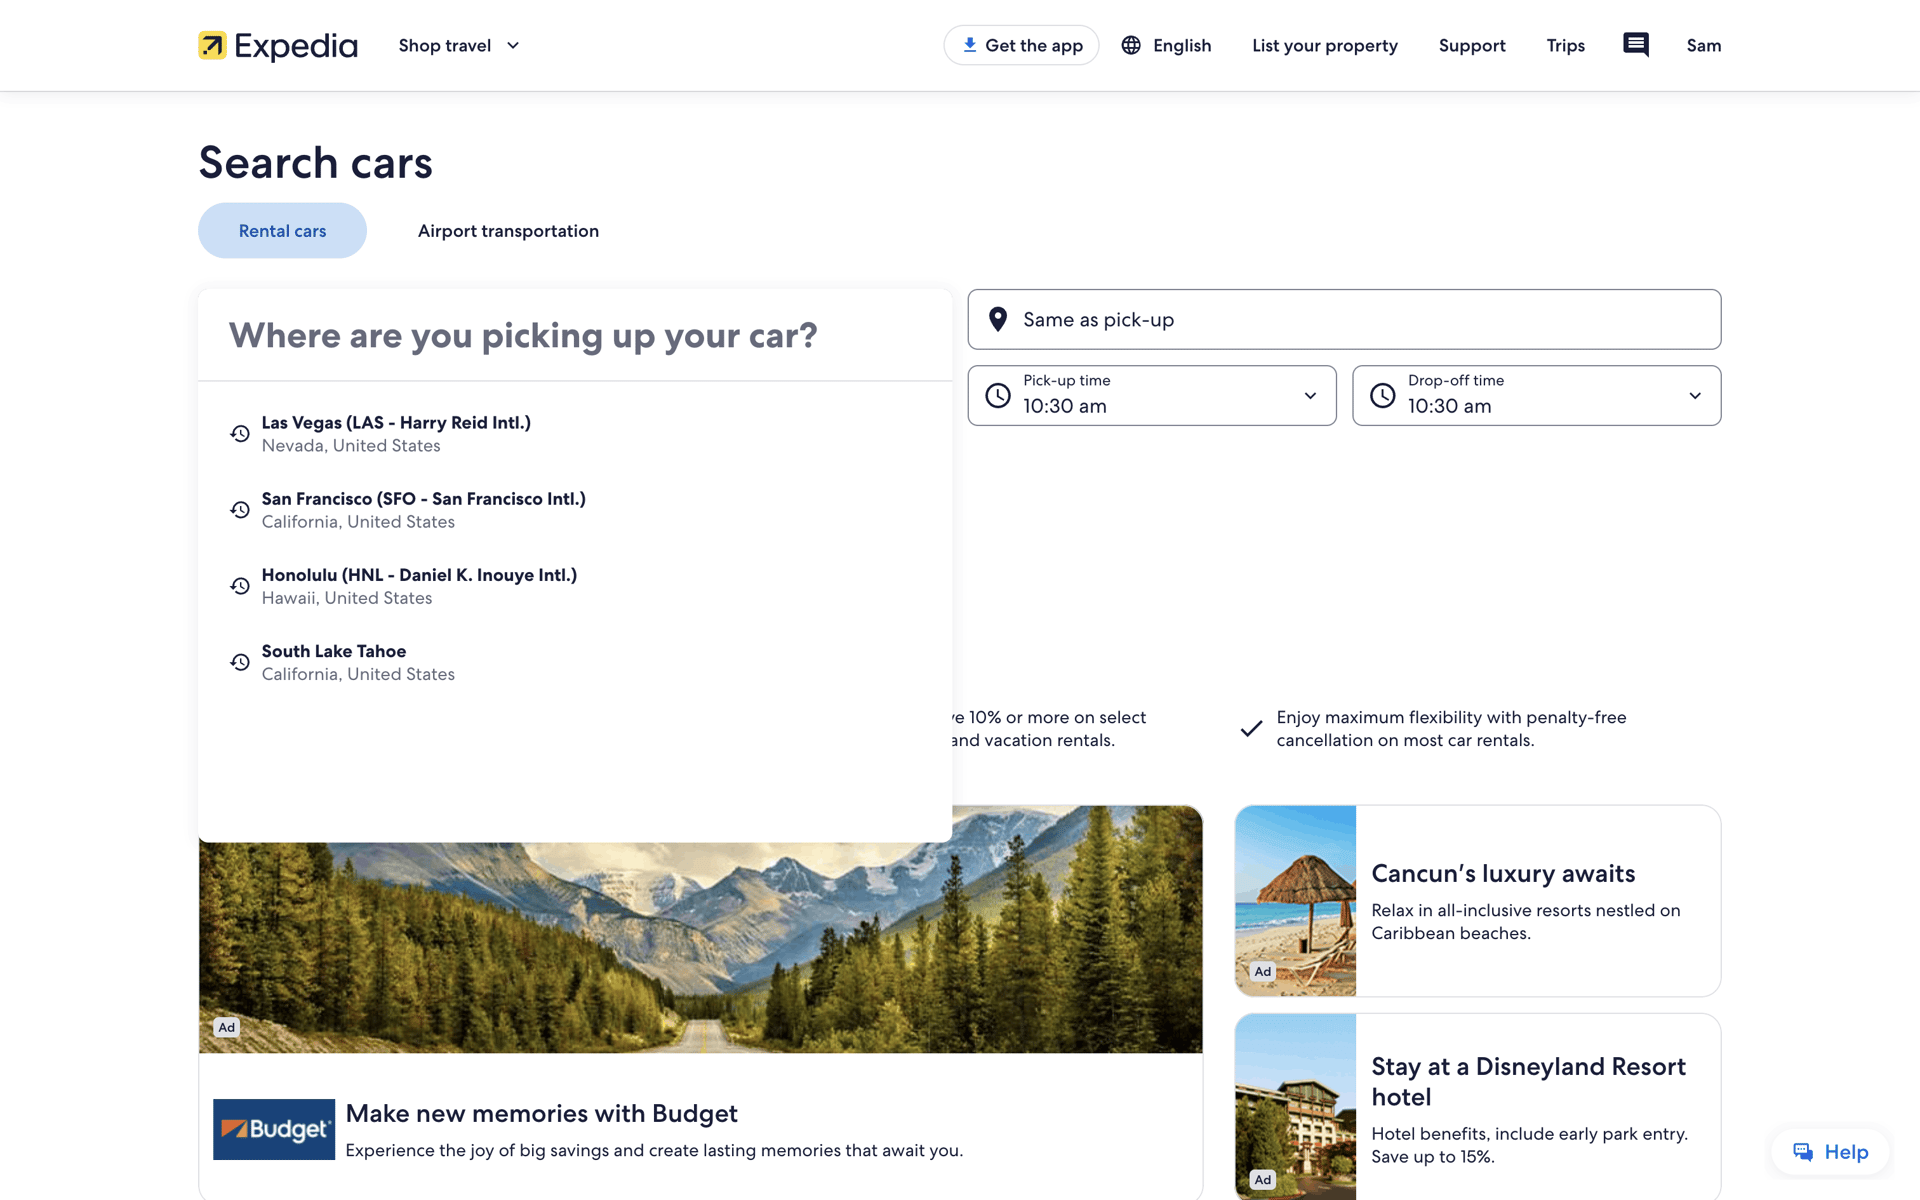Choose Las Vegas (LAS - Harry Reid Intl.) suggestion
The width and height of the screenshot is (1920, 1200).
pos(574,434)
